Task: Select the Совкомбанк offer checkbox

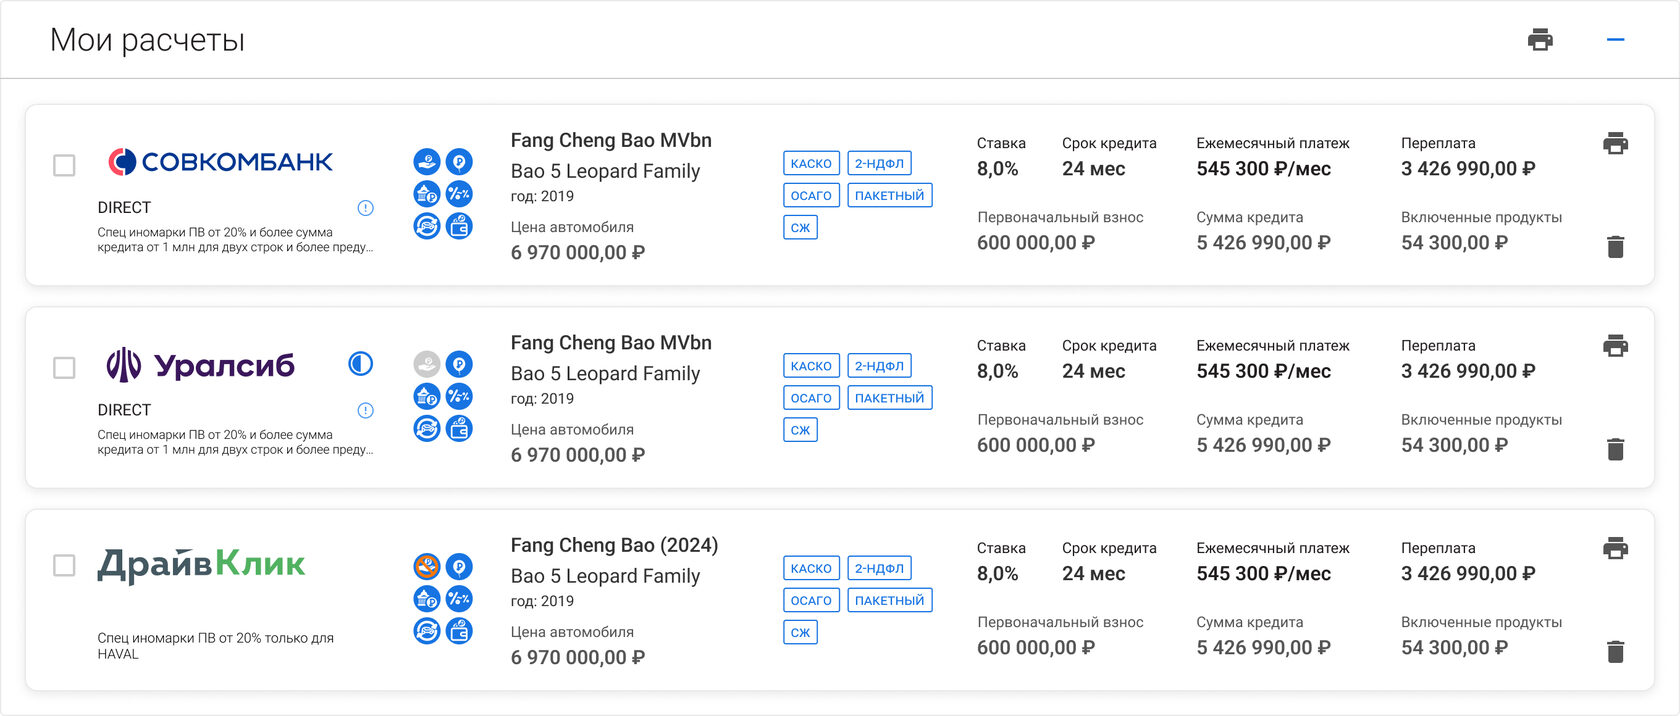Action: pos(64,165)
